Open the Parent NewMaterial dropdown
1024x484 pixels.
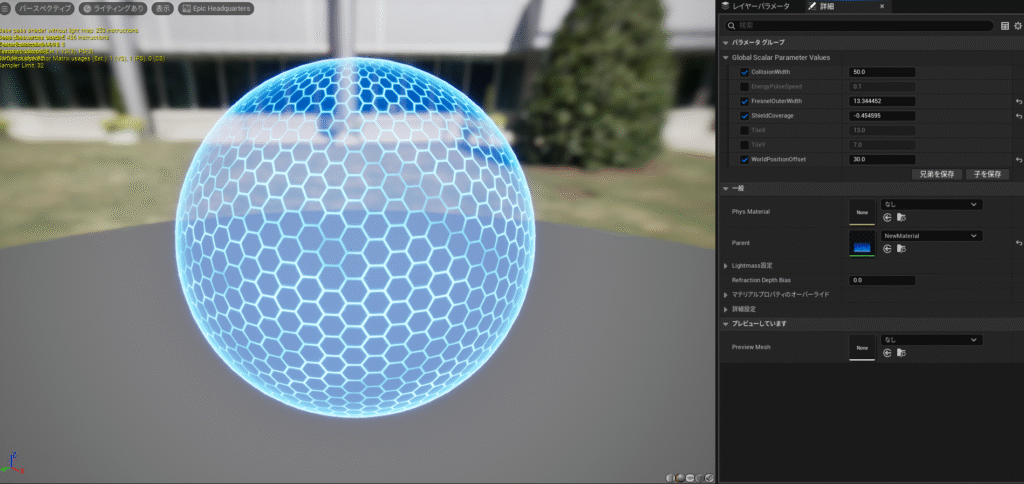[931, 236]
